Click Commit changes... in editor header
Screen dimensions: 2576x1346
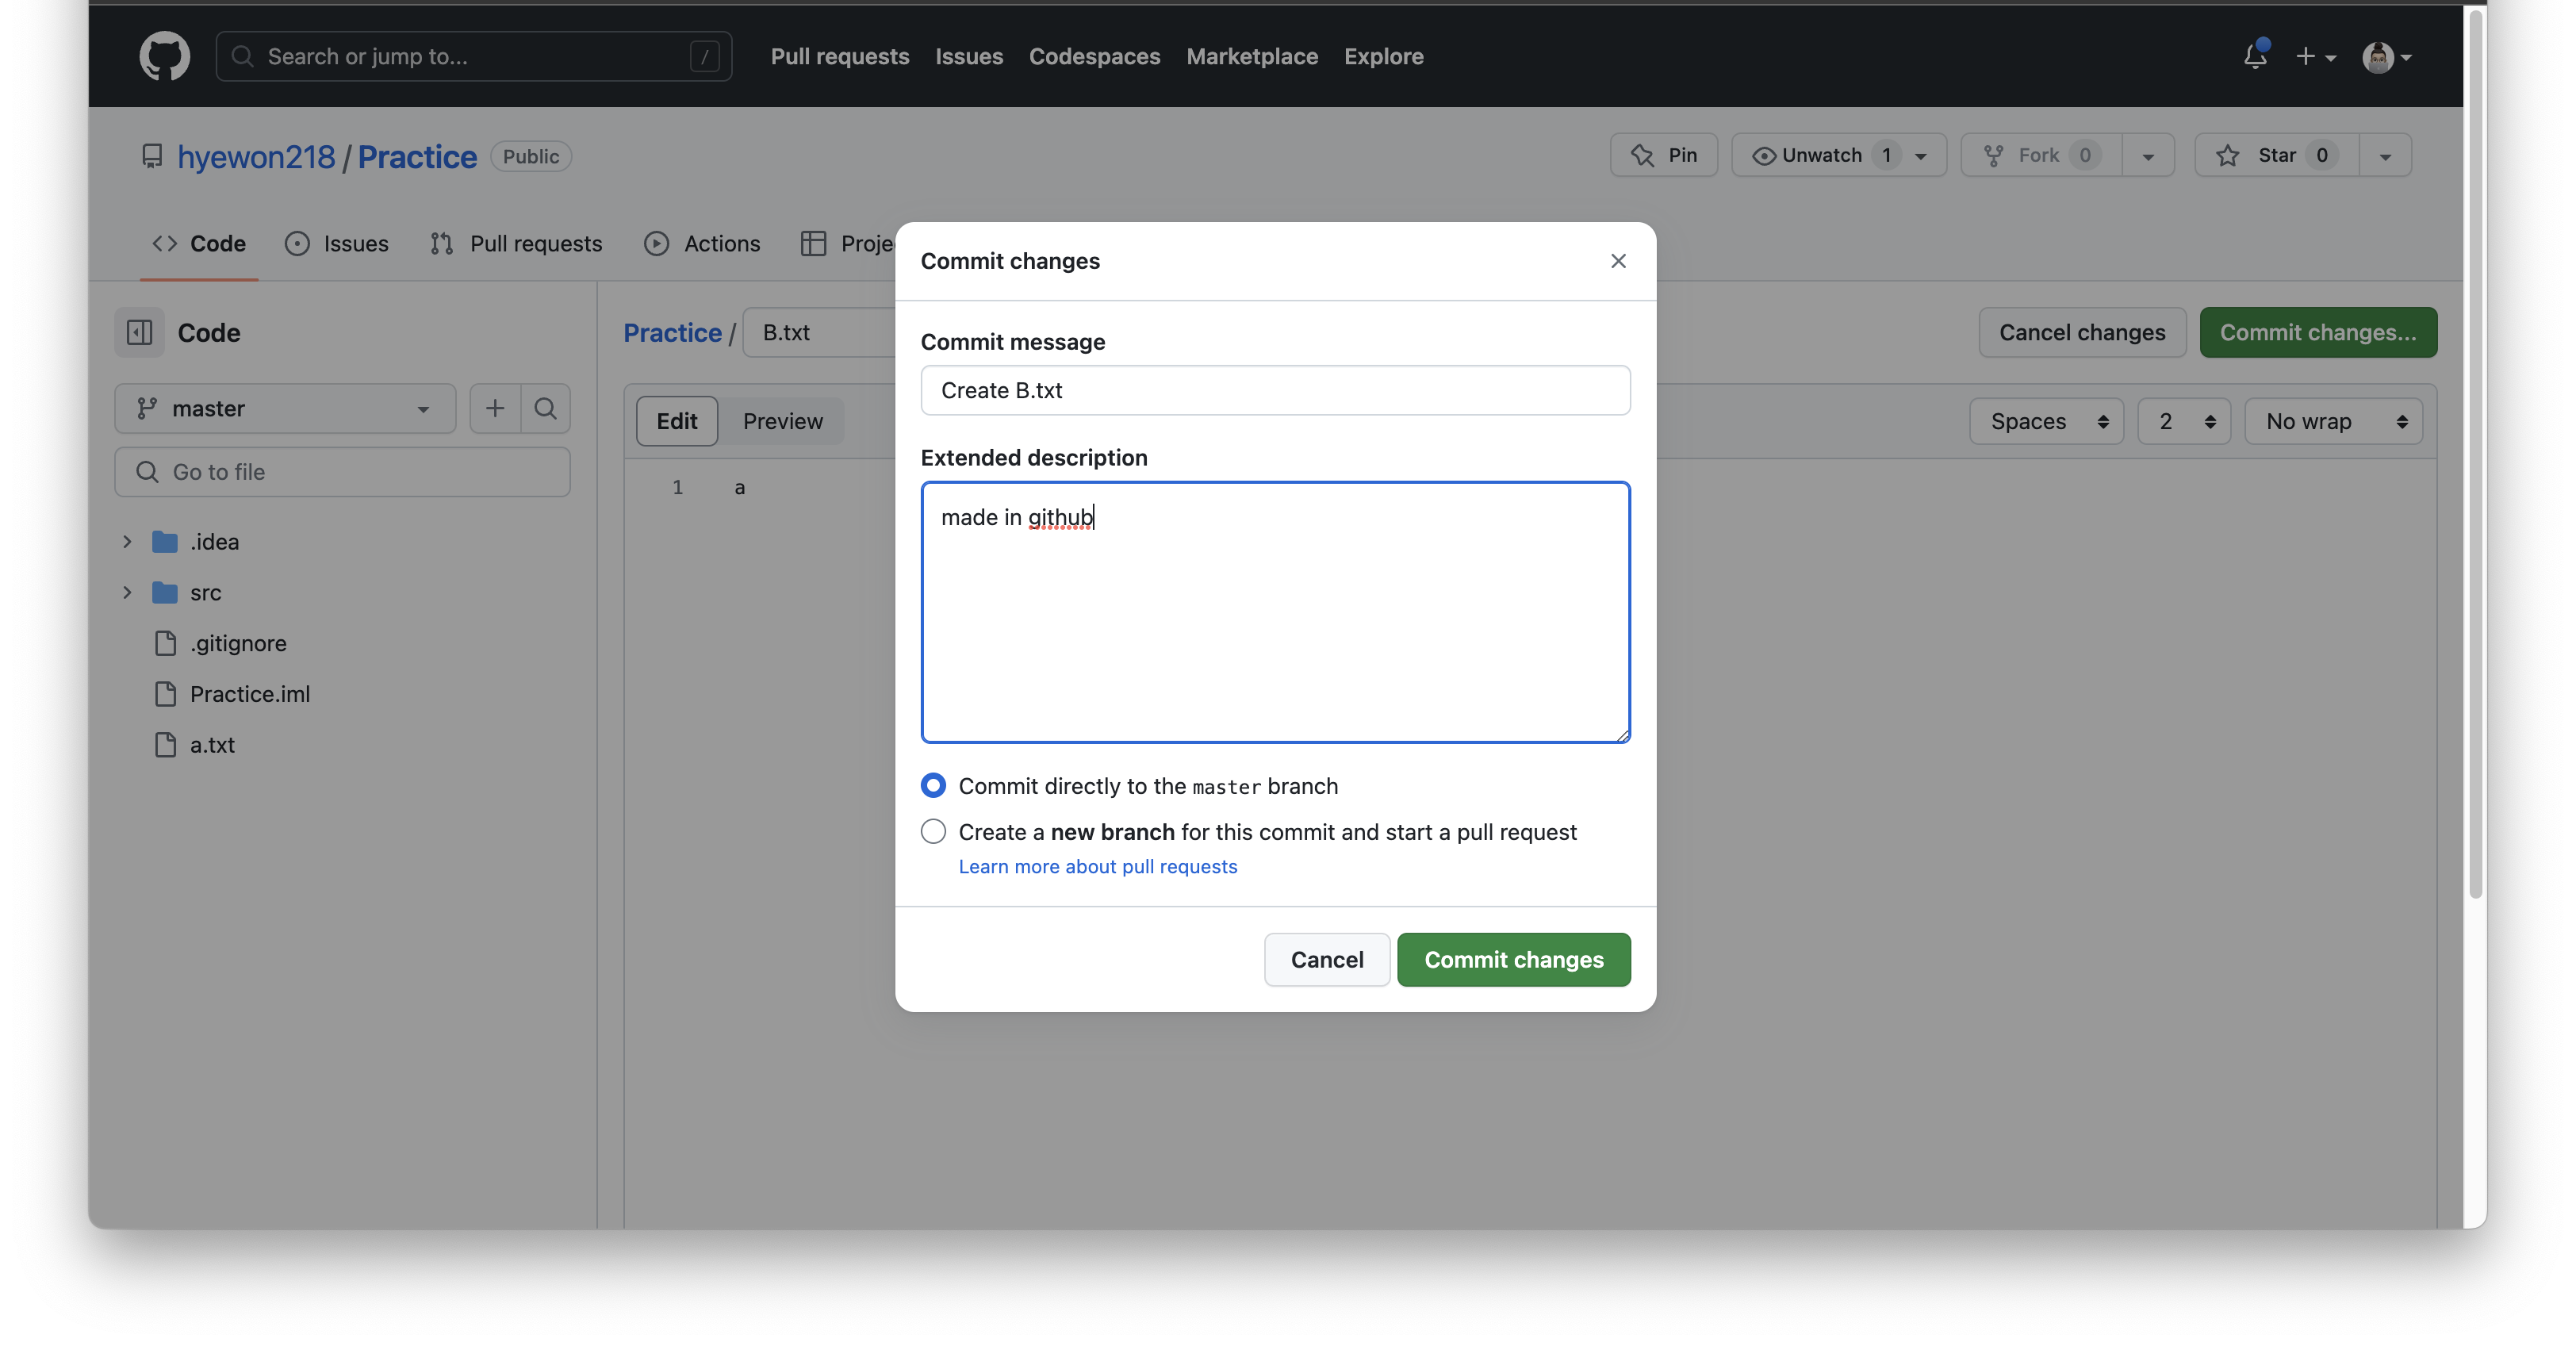2318,333
